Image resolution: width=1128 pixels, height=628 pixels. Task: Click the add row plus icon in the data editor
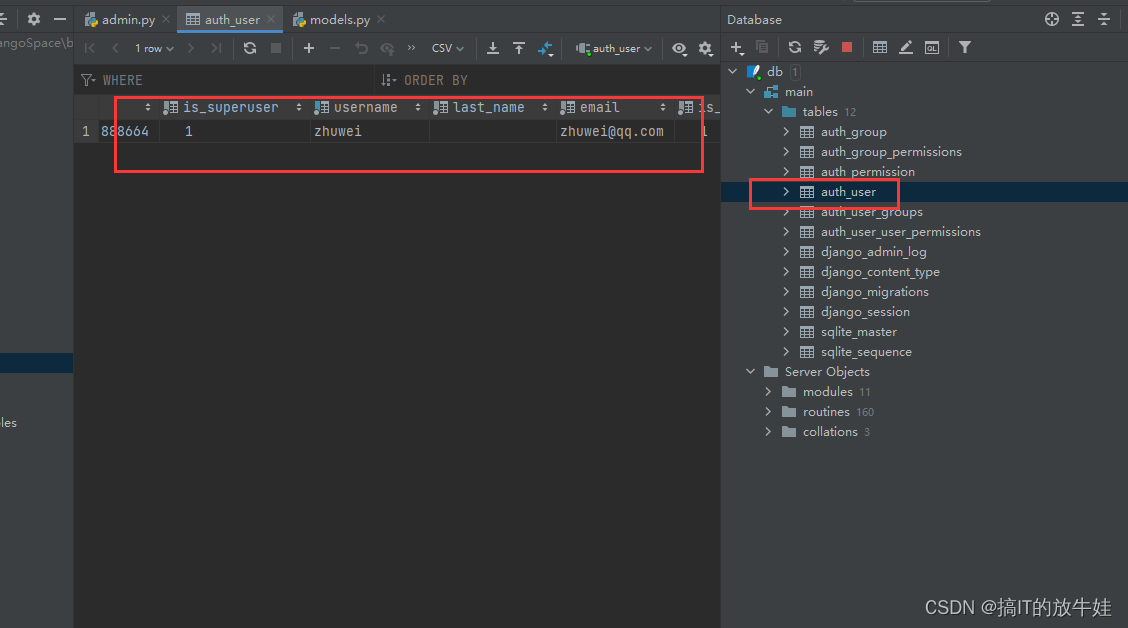tap(309, 48)
